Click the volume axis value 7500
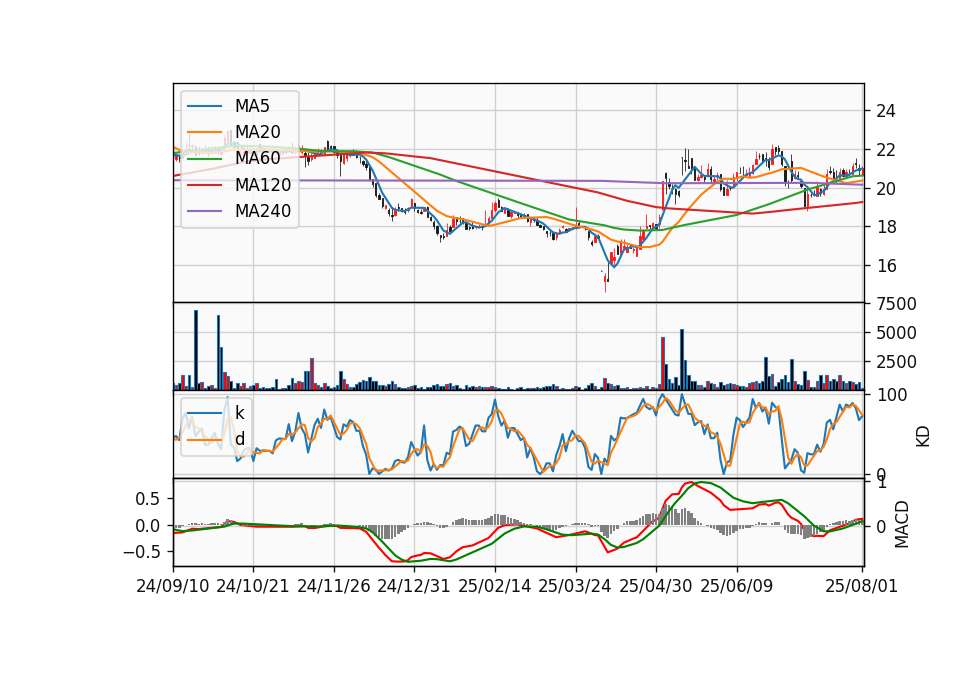 point(896,304)
